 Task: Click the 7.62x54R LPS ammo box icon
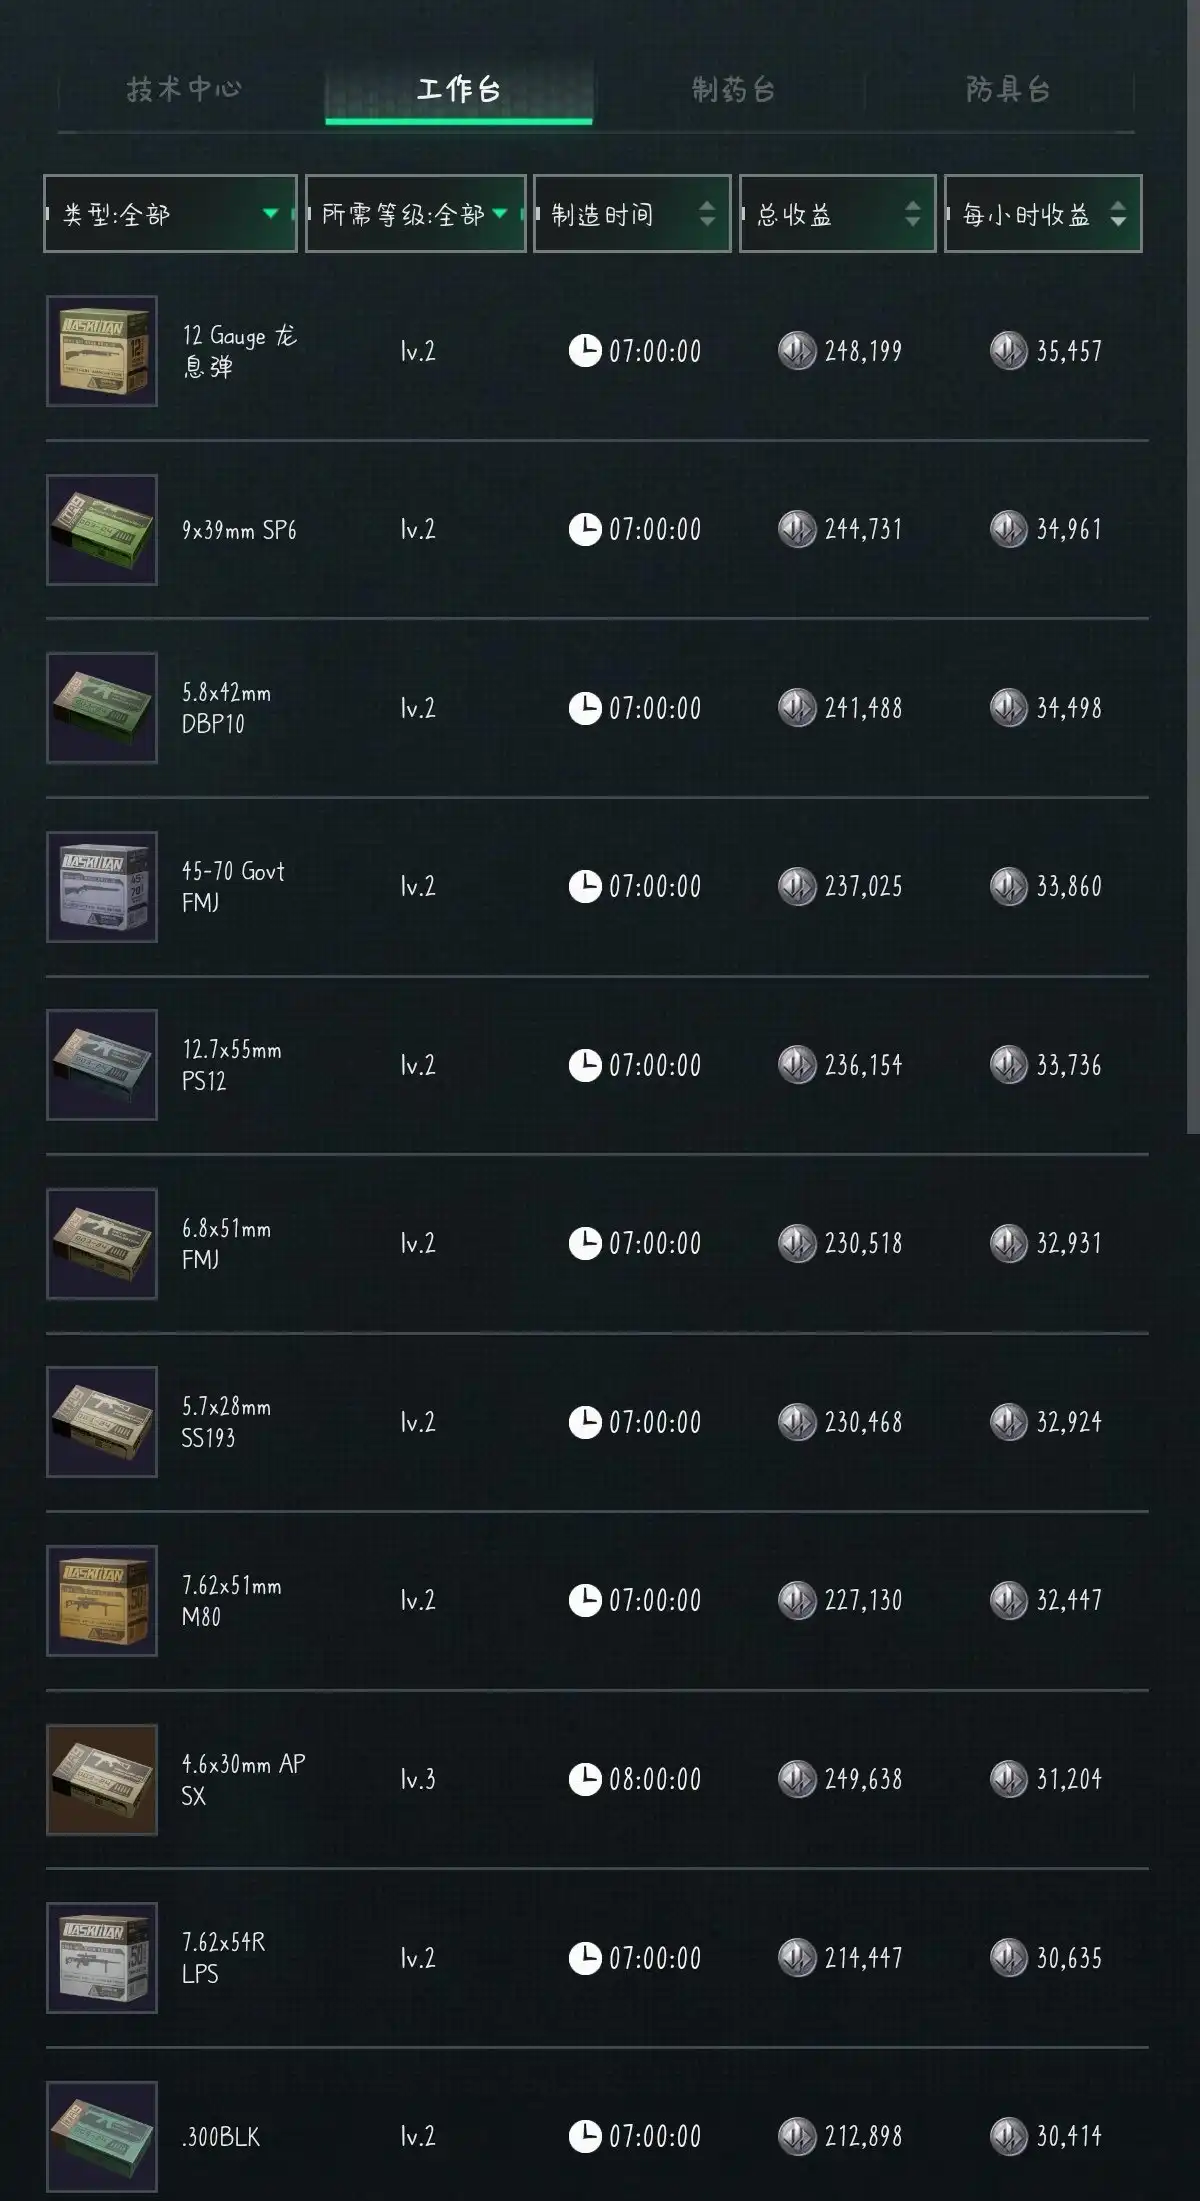102,1958
